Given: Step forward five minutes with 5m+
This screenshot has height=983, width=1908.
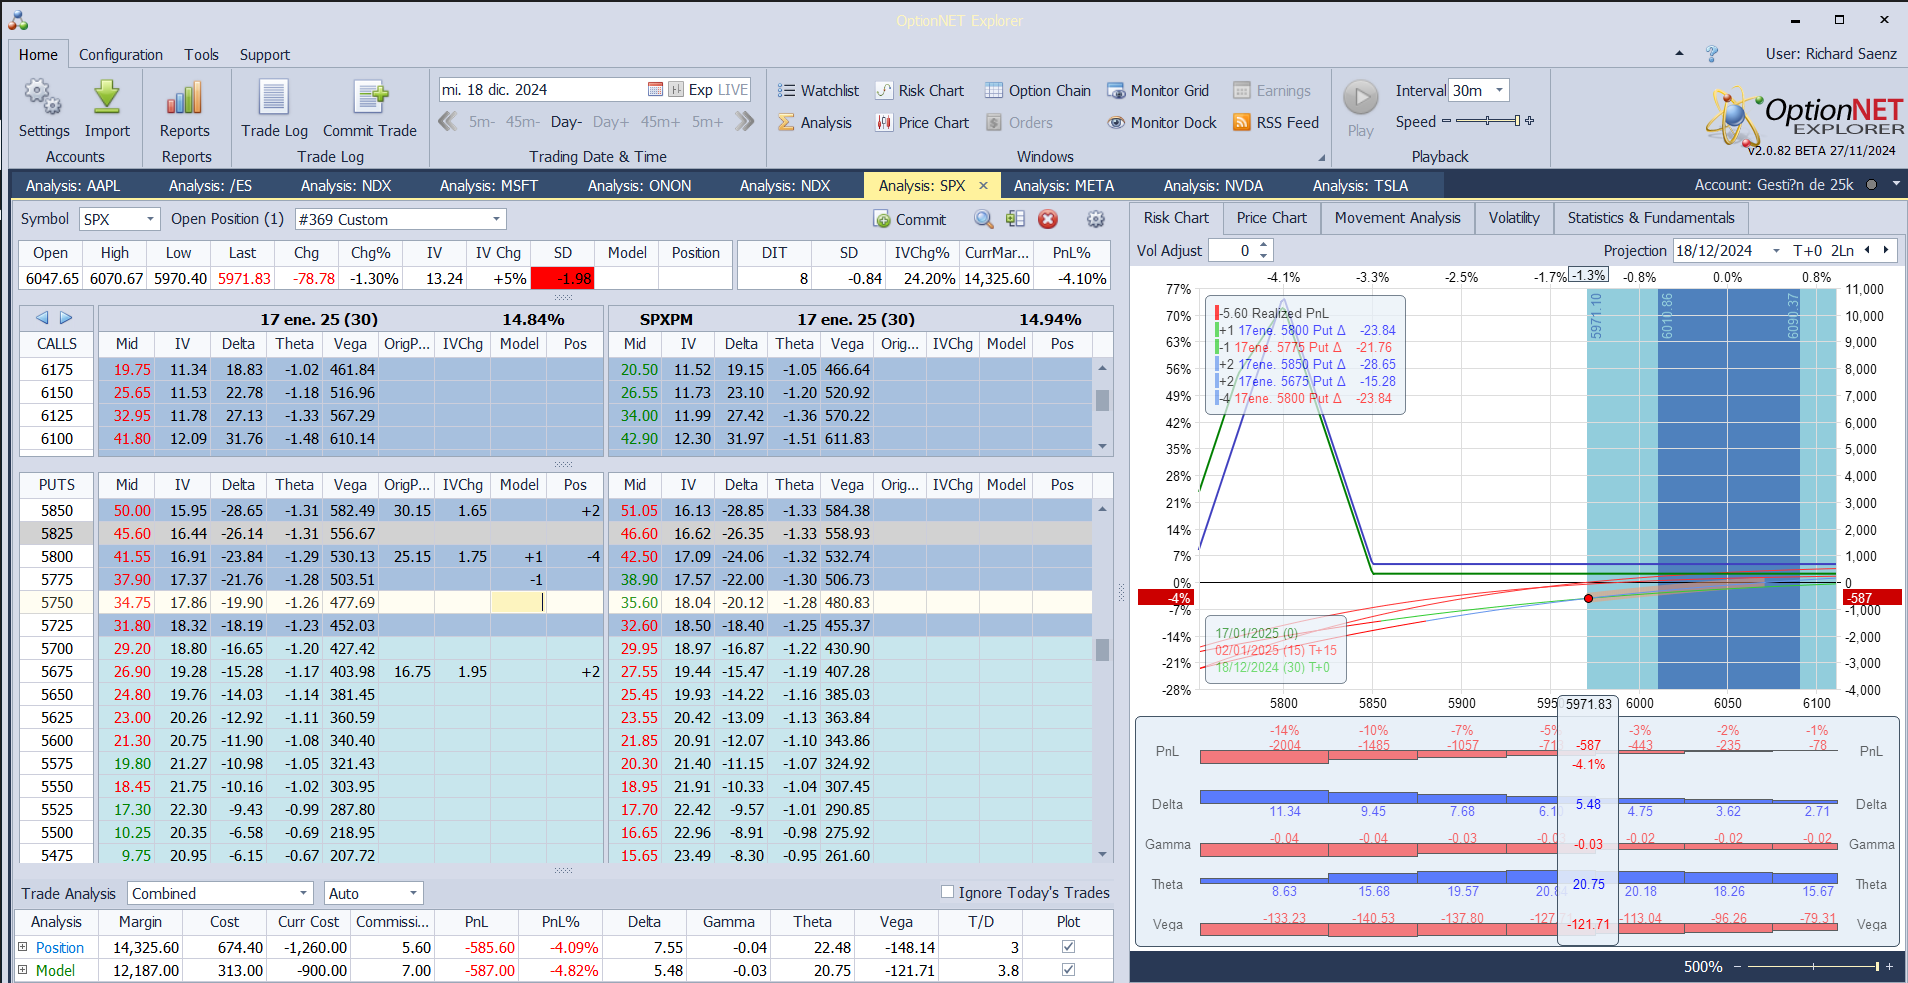Looking at the screenshot, I should pyautogui.click(x=707, y=122).
